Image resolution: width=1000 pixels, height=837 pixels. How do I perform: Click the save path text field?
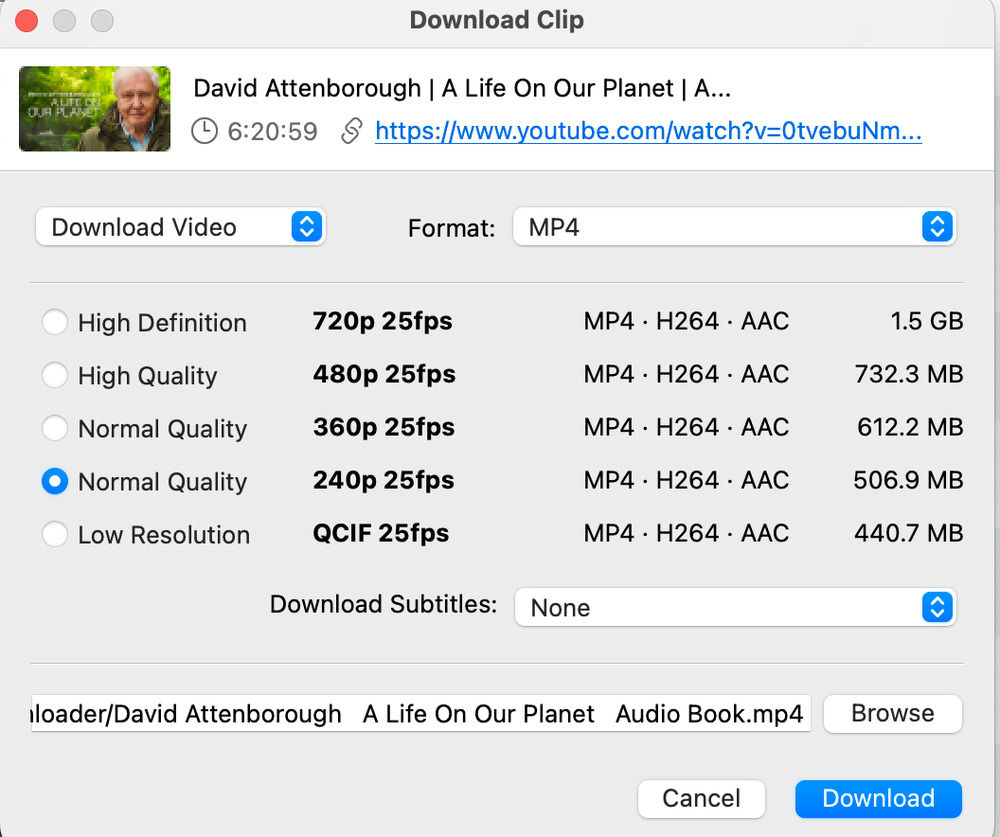pos(421,714)
